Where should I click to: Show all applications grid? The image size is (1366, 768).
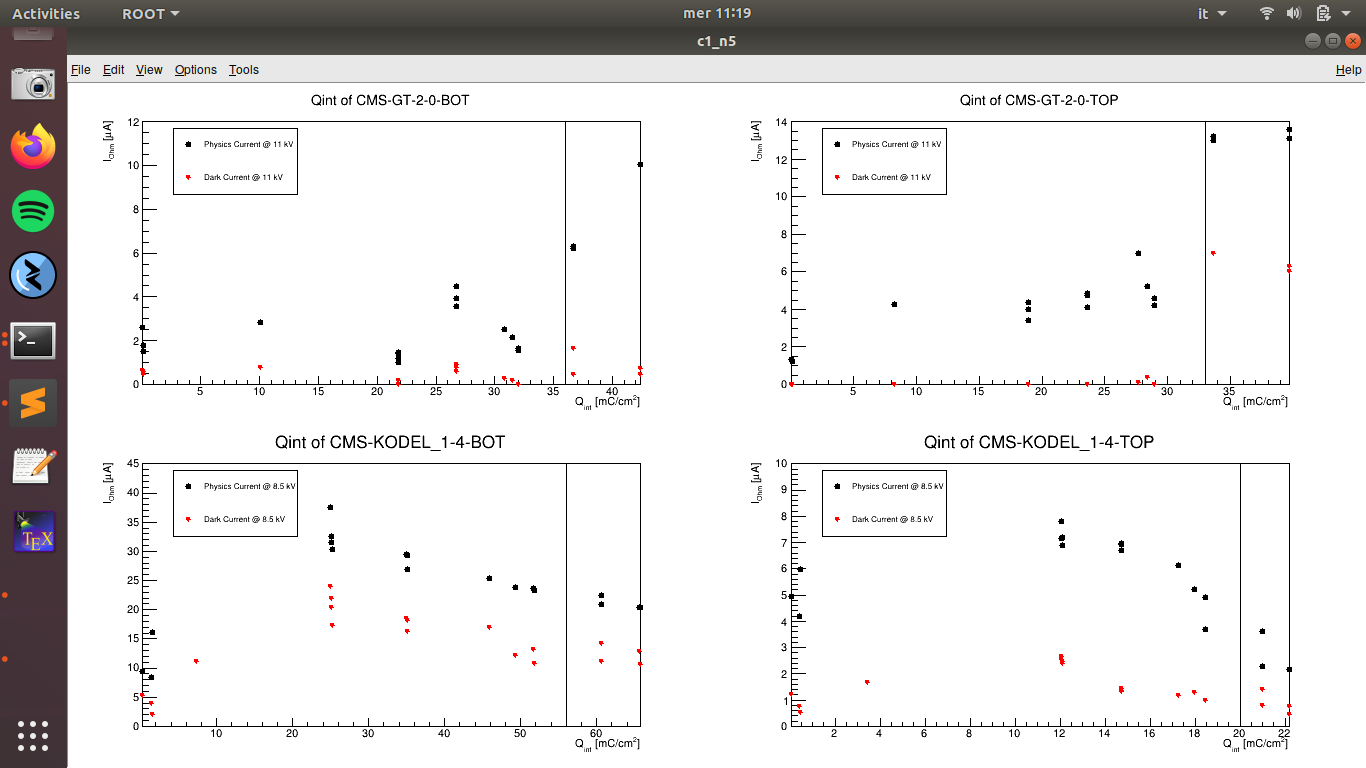pyautogui.click(x=33, y=735)
